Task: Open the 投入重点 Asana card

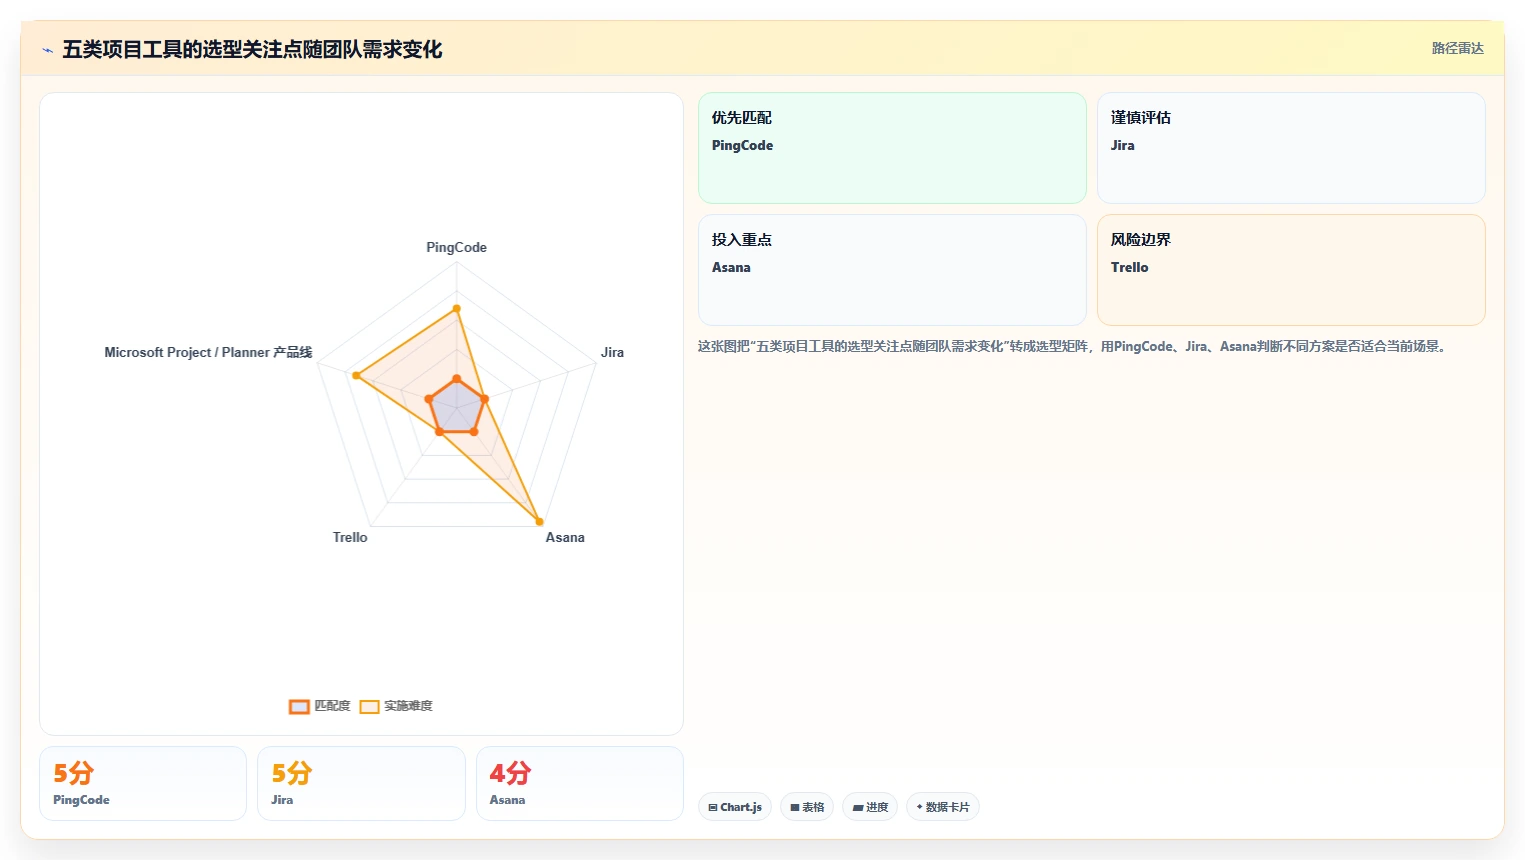Action: coord(892,270)
